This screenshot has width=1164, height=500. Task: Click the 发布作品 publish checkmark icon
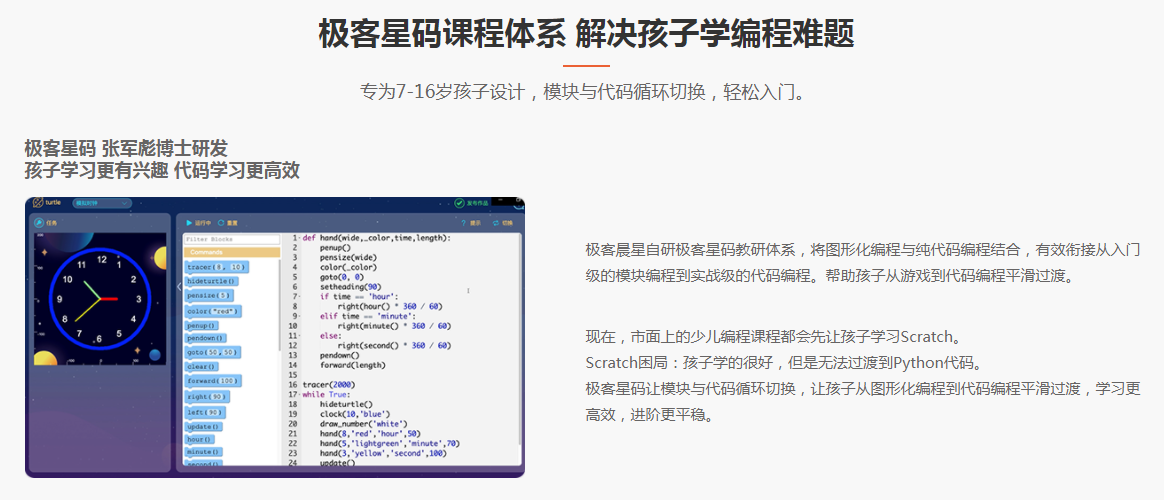click(x=460, y=203)
